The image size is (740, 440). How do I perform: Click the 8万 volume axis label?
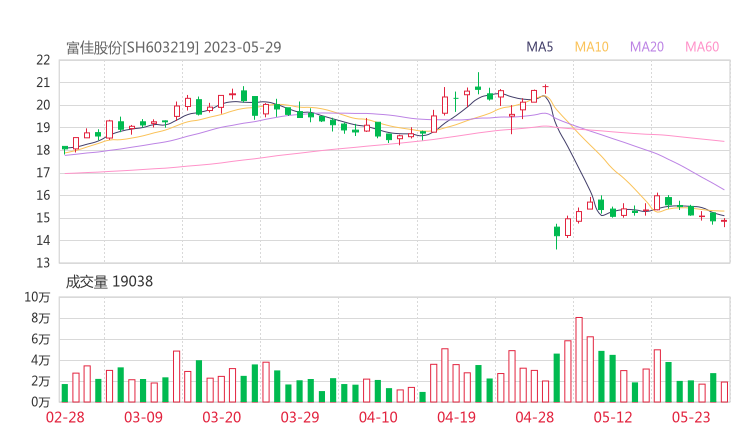41,319
